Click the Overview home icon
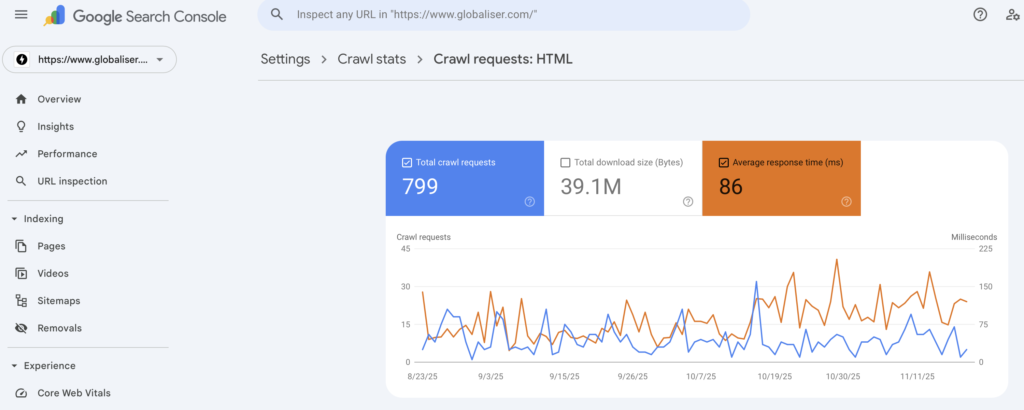The height and width of the screenshot is (410, 1024). (x=21, y=99)
